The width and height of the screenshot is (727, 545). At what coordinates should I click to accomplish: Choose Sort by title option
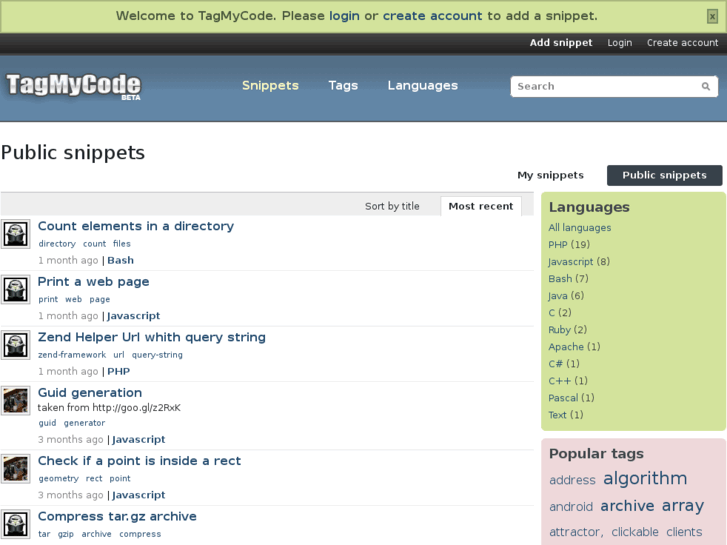(392, 206)
